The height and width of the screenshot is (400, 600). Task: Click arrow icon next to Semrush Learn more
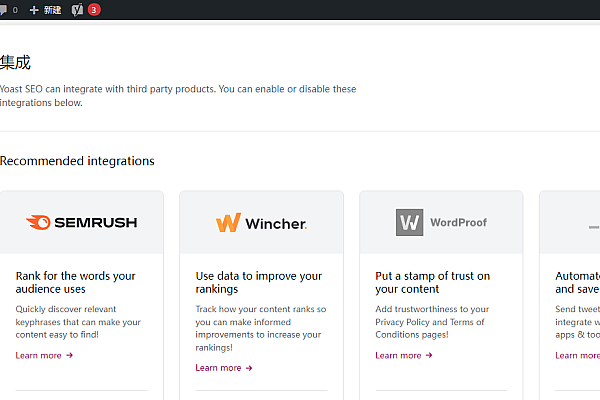pyautogui.click(x=69, y=356)
